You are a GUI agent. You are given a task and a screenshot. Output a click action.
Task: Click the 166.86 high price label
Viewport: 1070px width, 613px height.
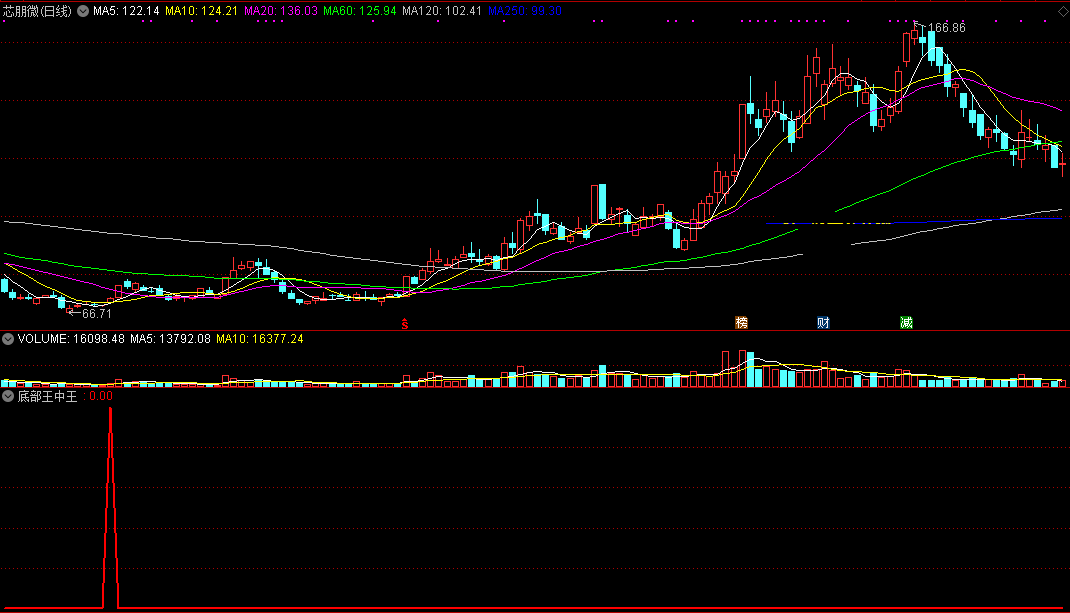point(946,28)
